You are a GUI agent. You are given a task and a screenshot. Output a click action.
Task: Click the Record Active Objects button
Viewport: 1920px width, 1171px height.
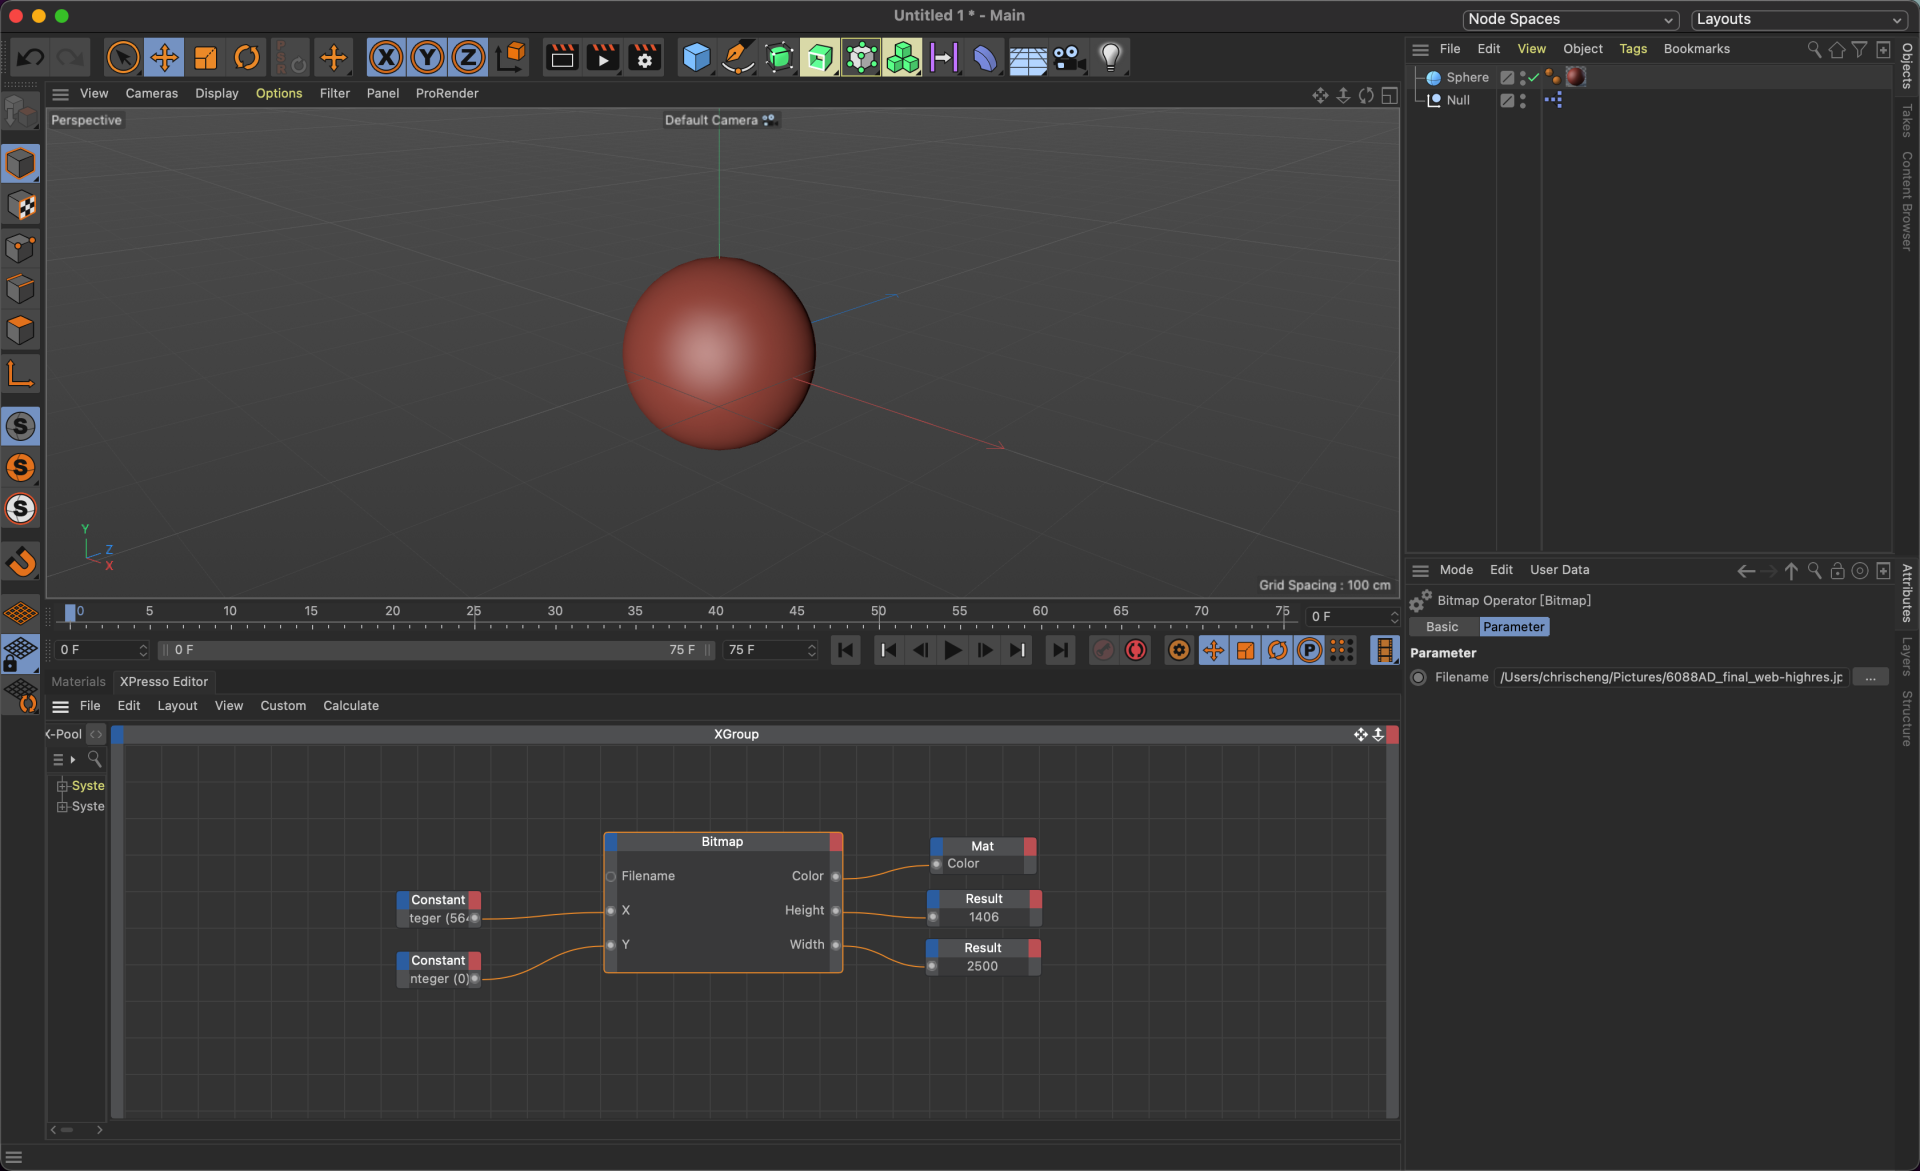pyautogui.click(x=1102, y=651)
